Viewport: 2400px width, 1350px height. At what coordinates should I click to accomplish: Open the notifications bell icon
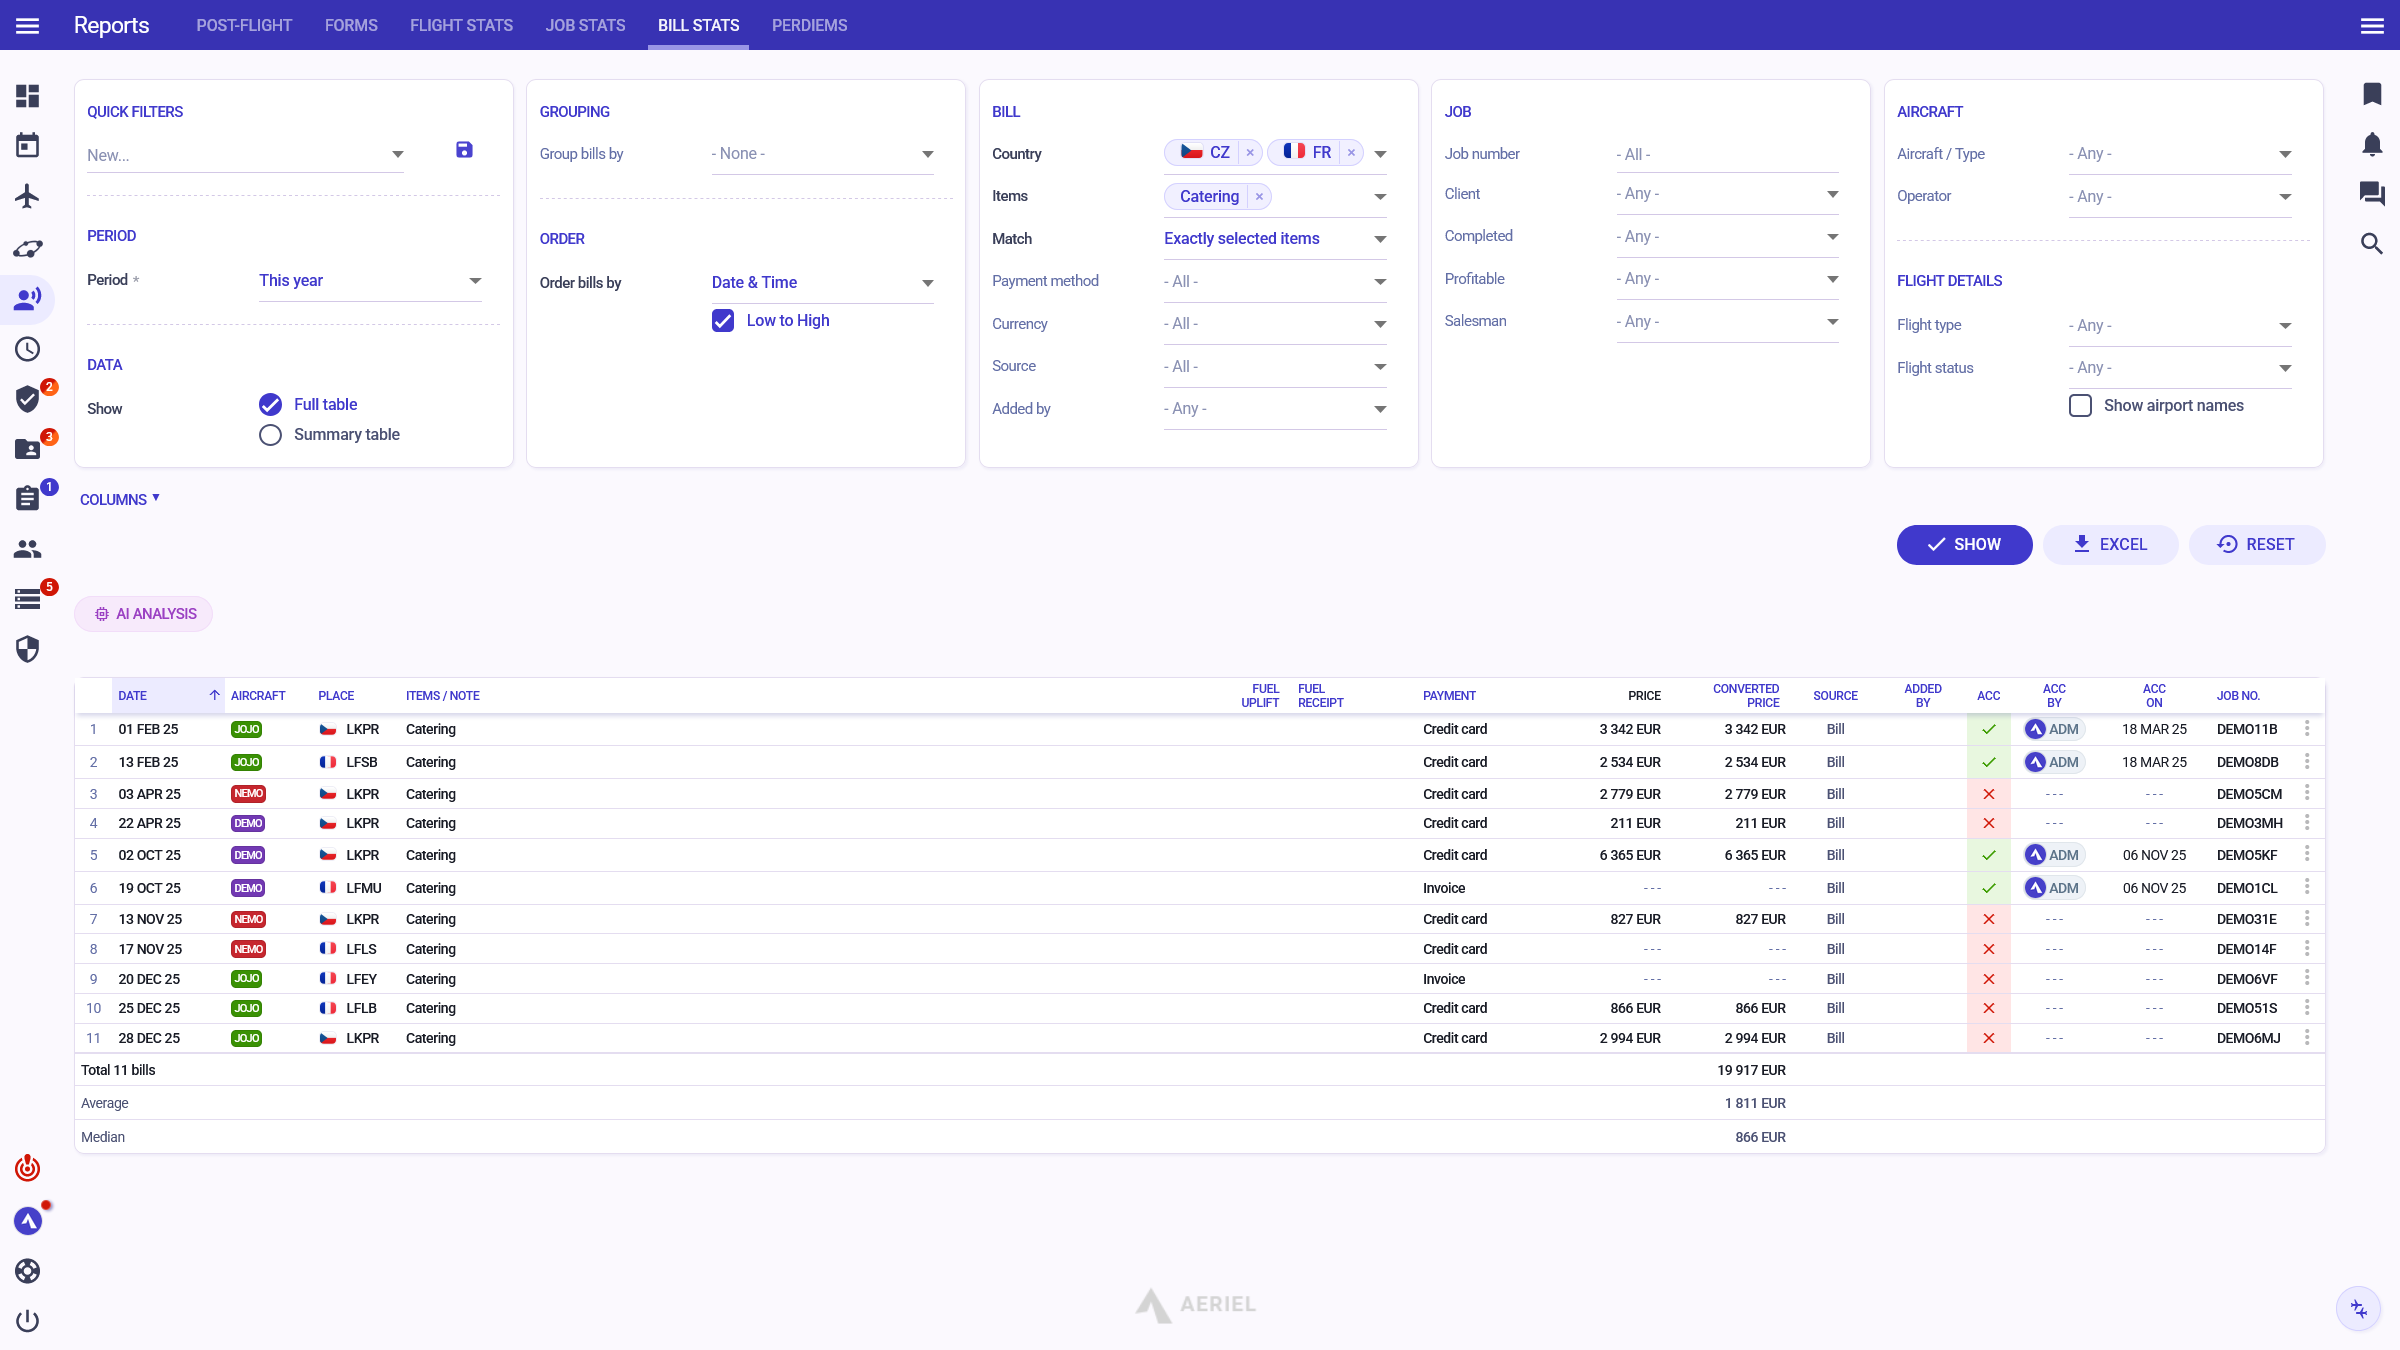(x=2372, y=144)
